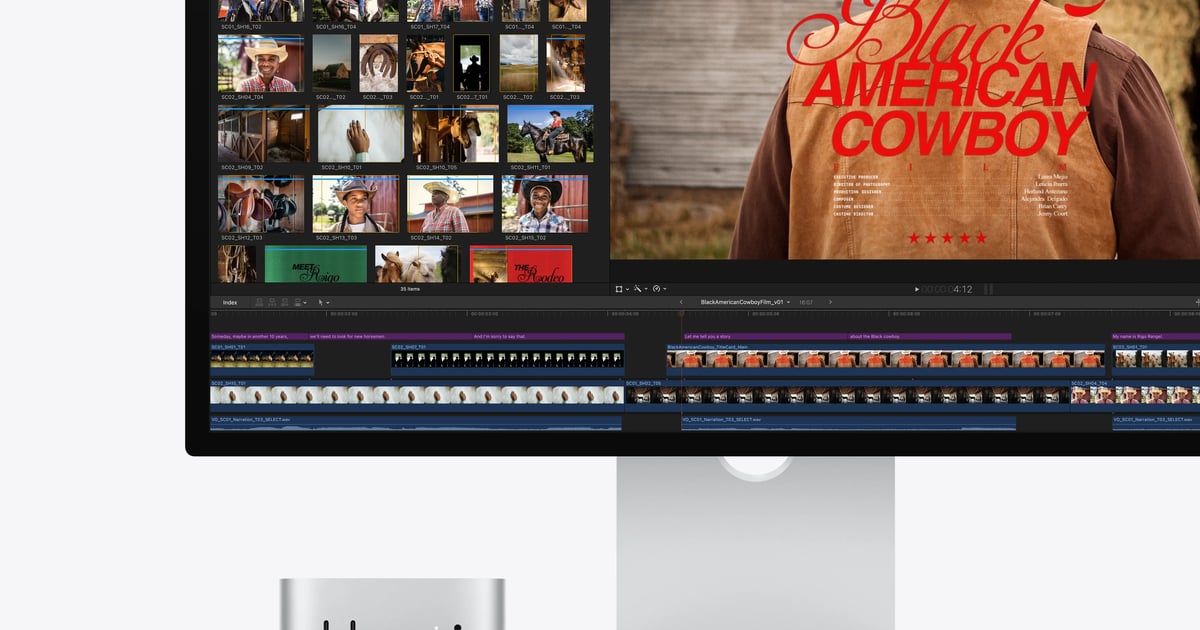Select timeline clip SC01_SH01_T01
The image size is (1200, 630).
[x=261, y=359]
